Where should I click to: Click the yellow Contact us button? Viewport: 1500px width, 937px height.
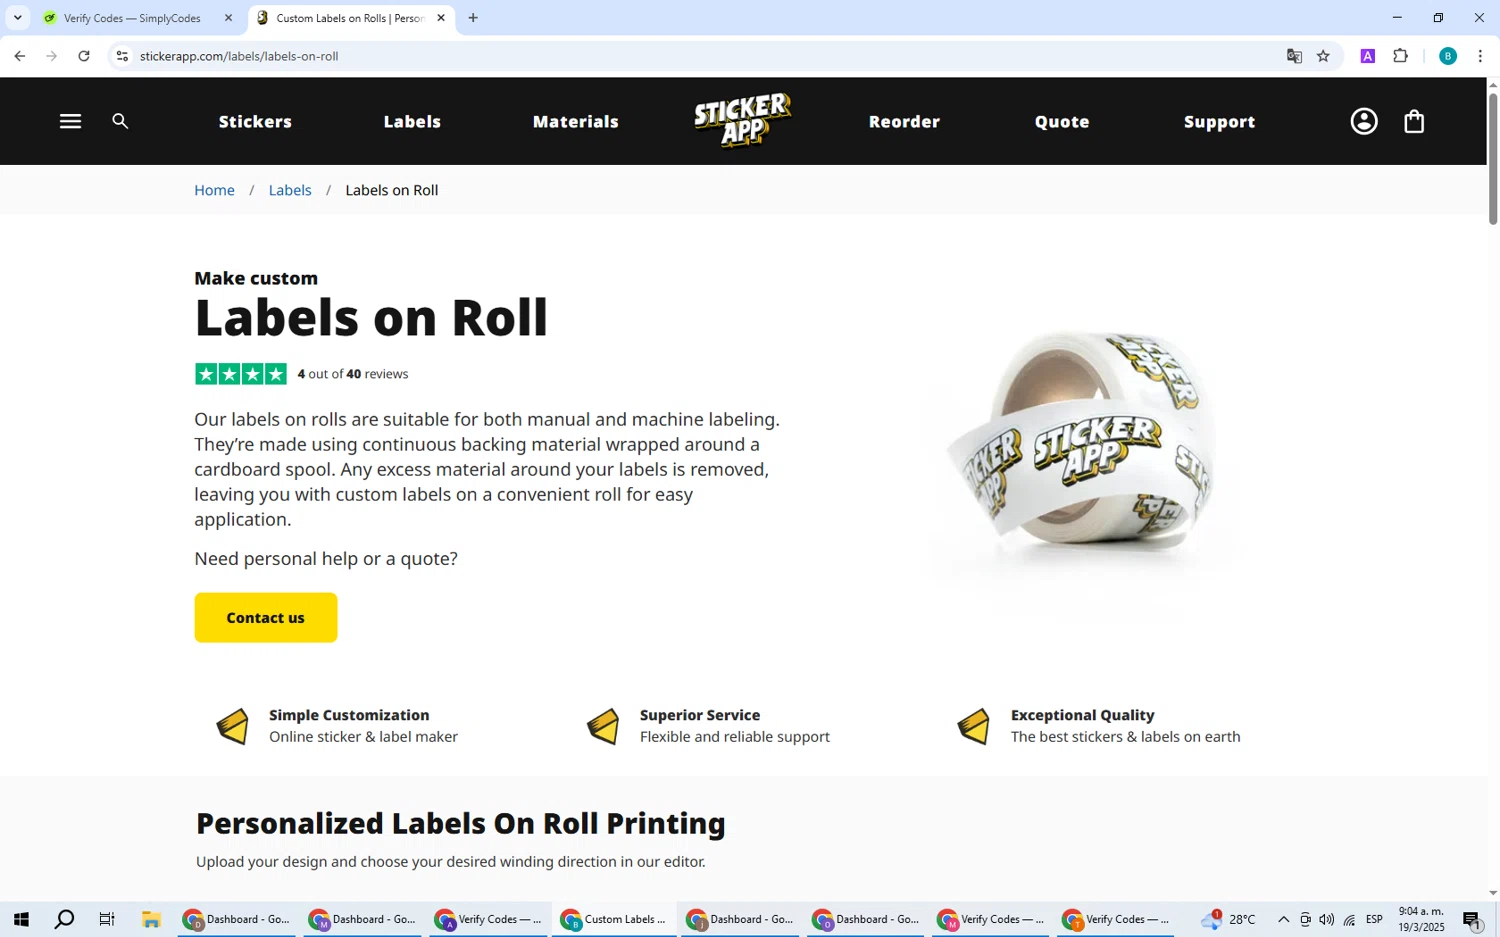[266, 618]
